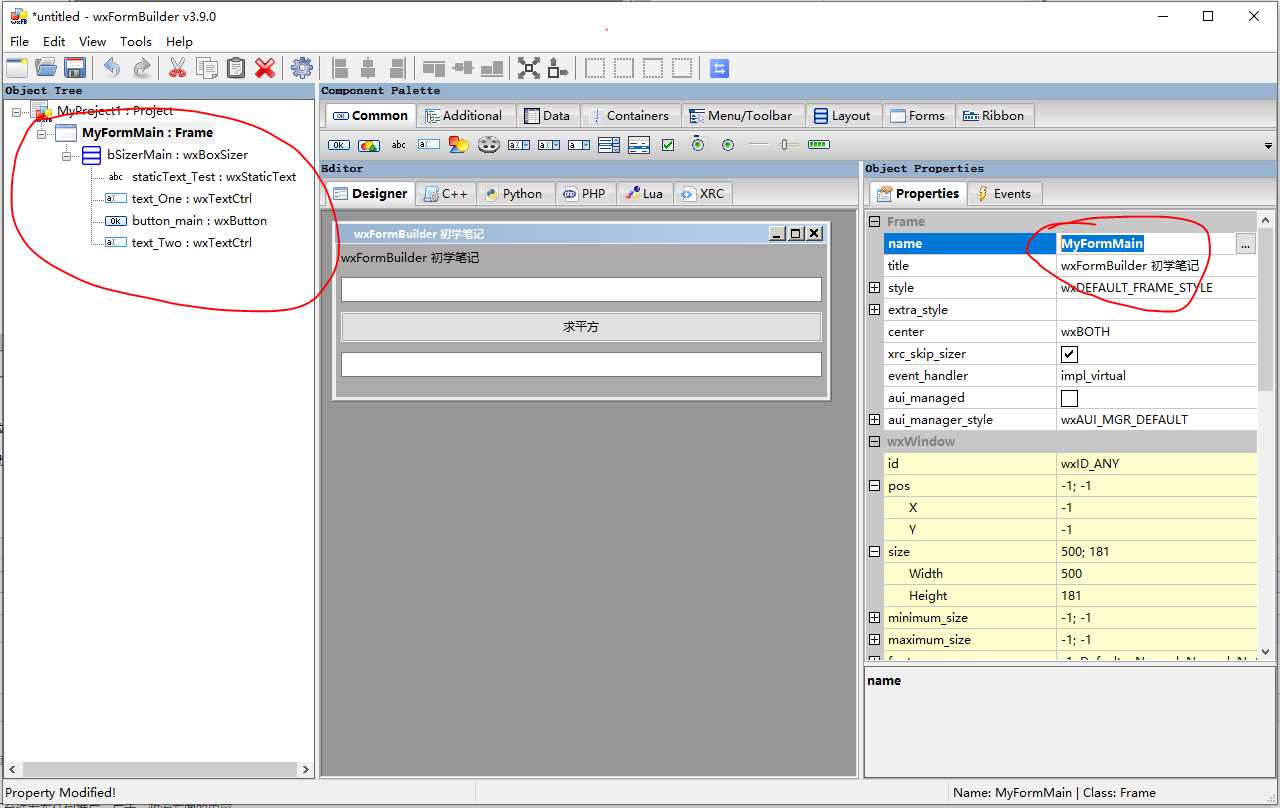Open the File menu
Image resolution: width=1280 pixels, height=808 pixels.
(19, 42)
